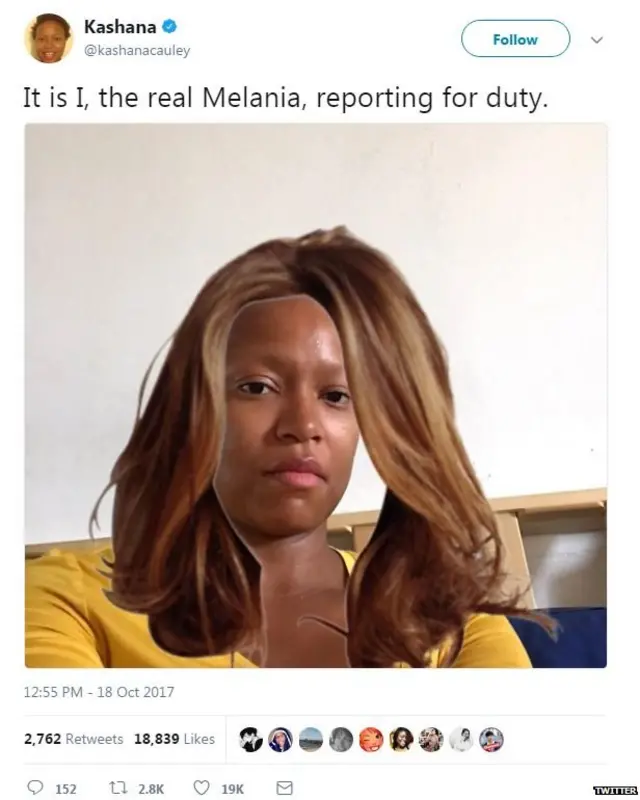The height and width of the screenshot is (800, 640).
Task: Click the last liker avatar in row
Action: pyautogui.click(x=491, y=739)
